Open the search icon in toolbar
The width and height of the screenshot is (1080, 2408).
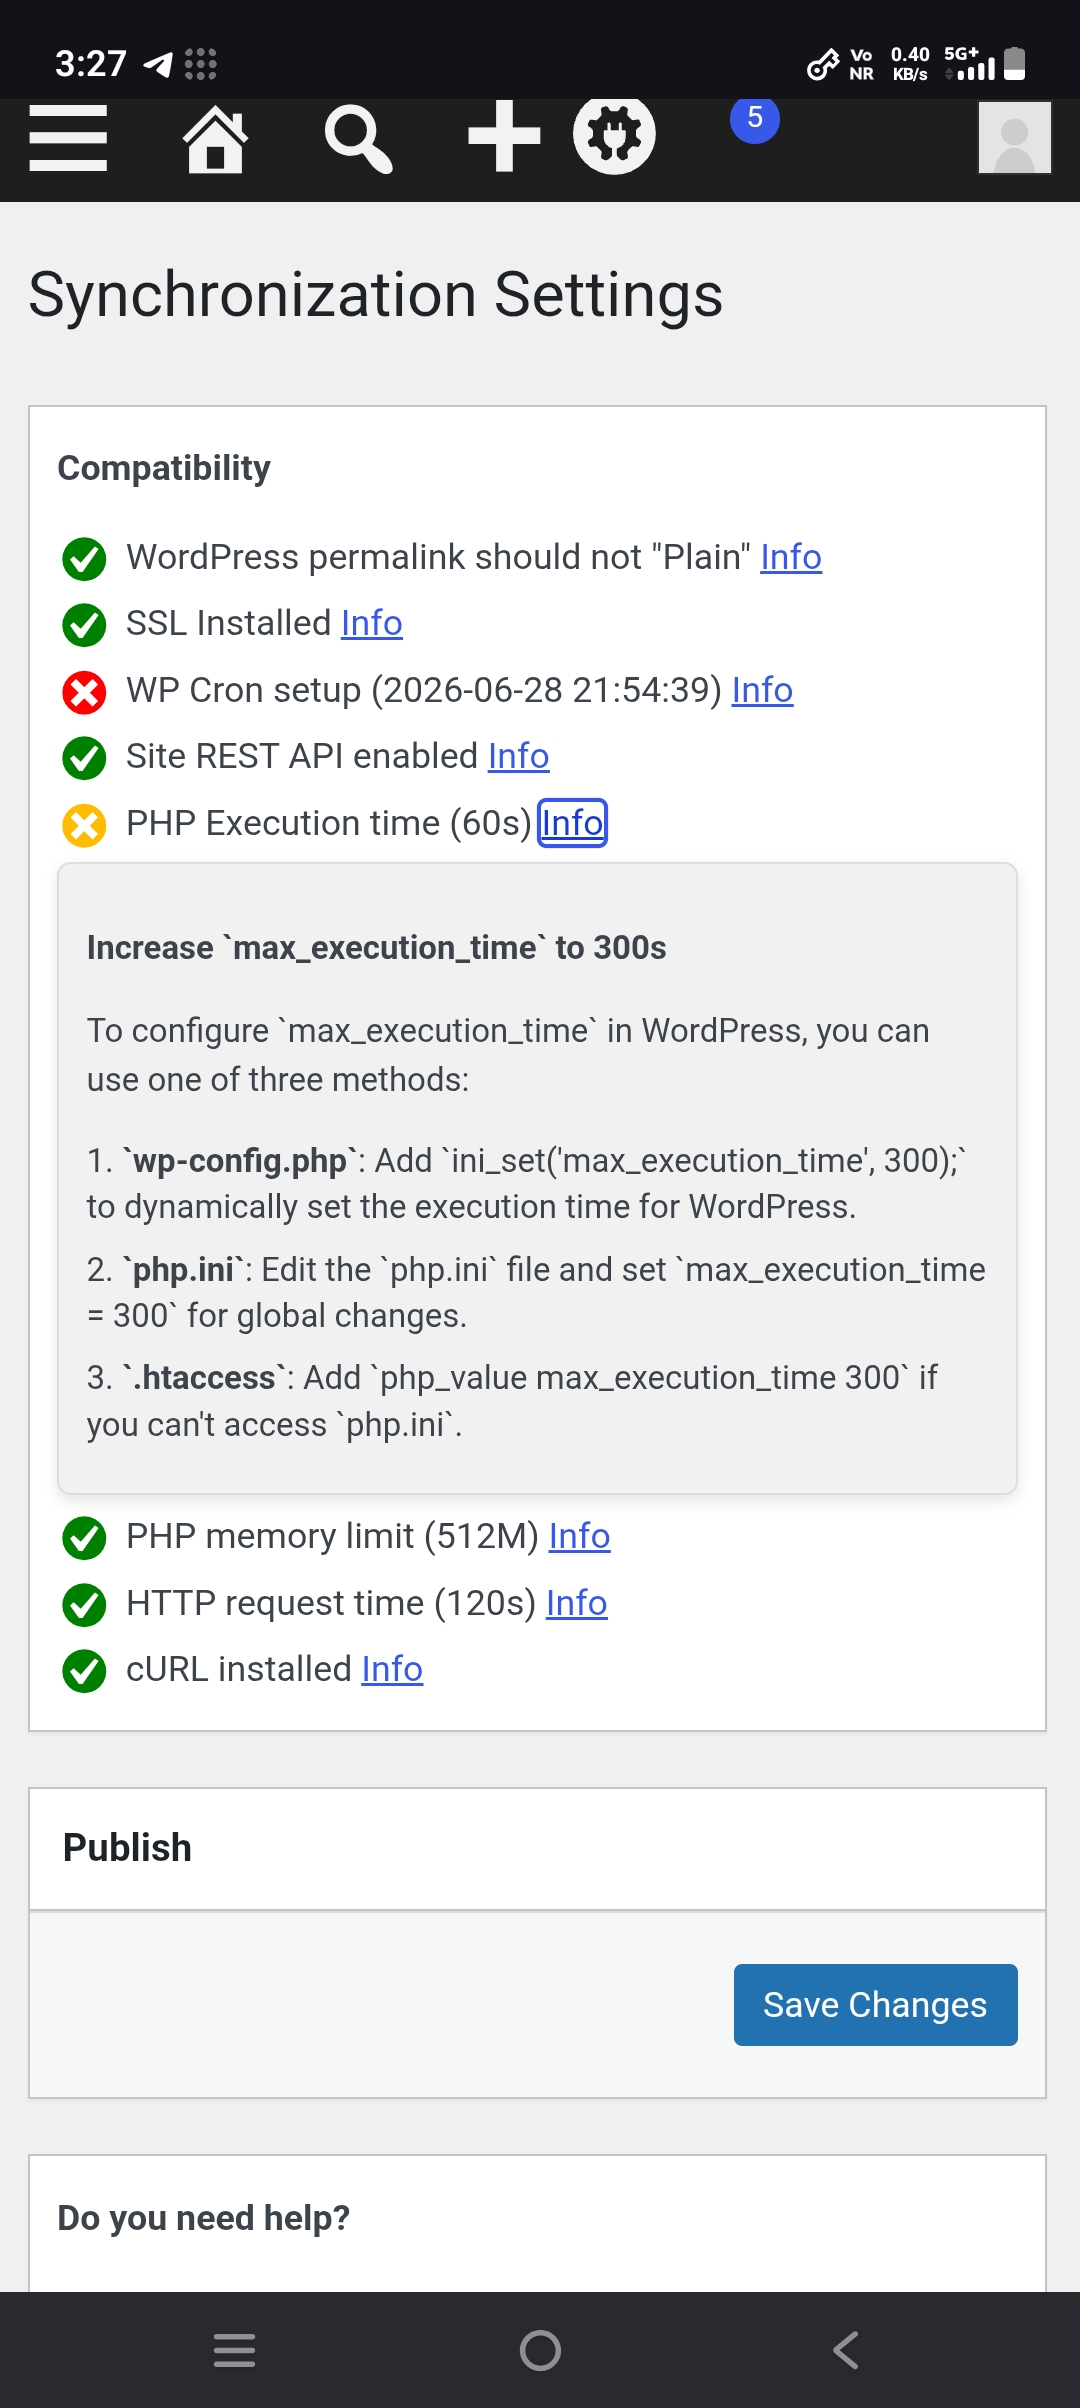click(x=358, y=139)
